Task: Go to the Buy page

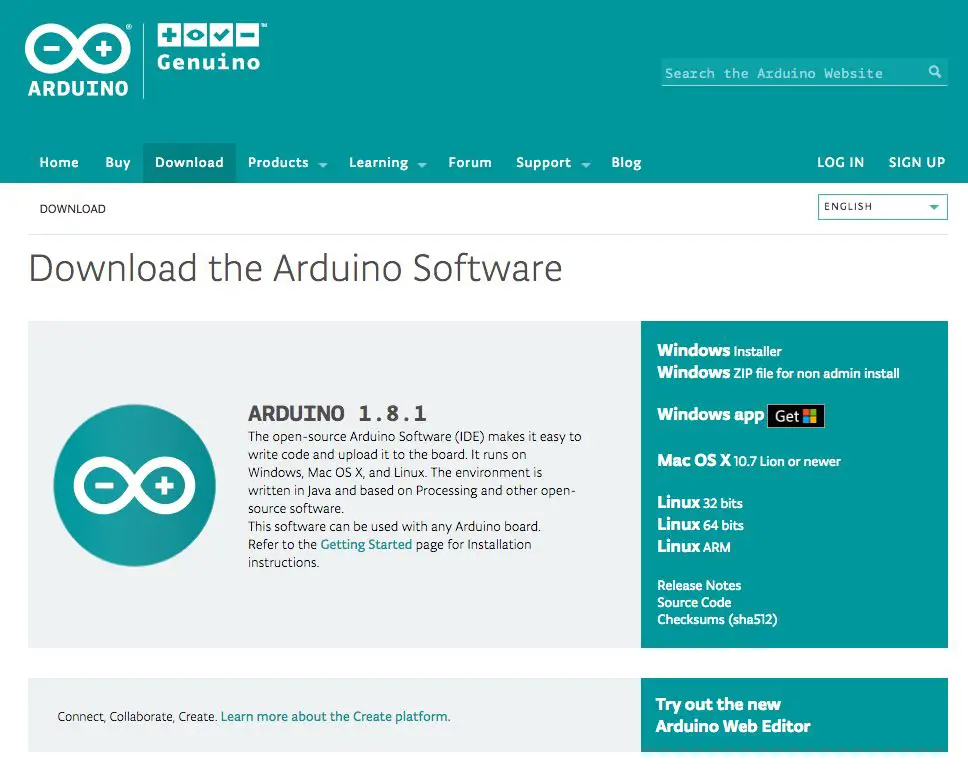Action: [x=117, y=162]
